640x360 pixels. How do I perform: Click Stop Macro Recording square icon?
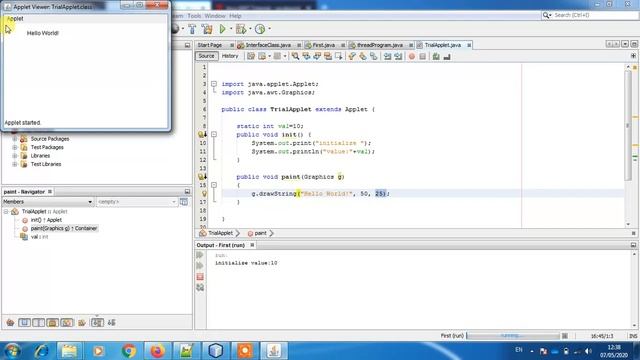[x=422, y=56]
